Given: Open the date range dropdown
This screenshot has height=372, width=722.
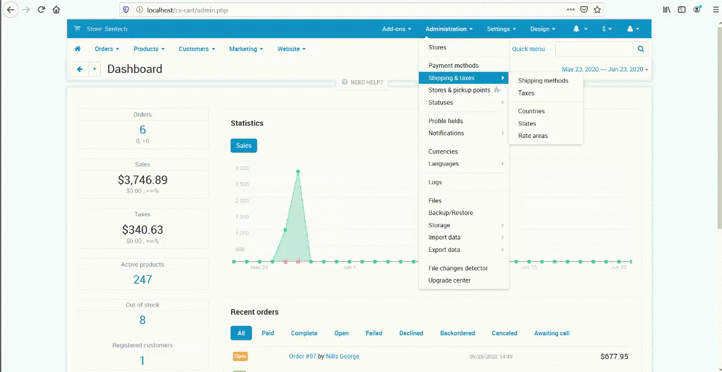Looking at the screenshot, I should point(605,70).
